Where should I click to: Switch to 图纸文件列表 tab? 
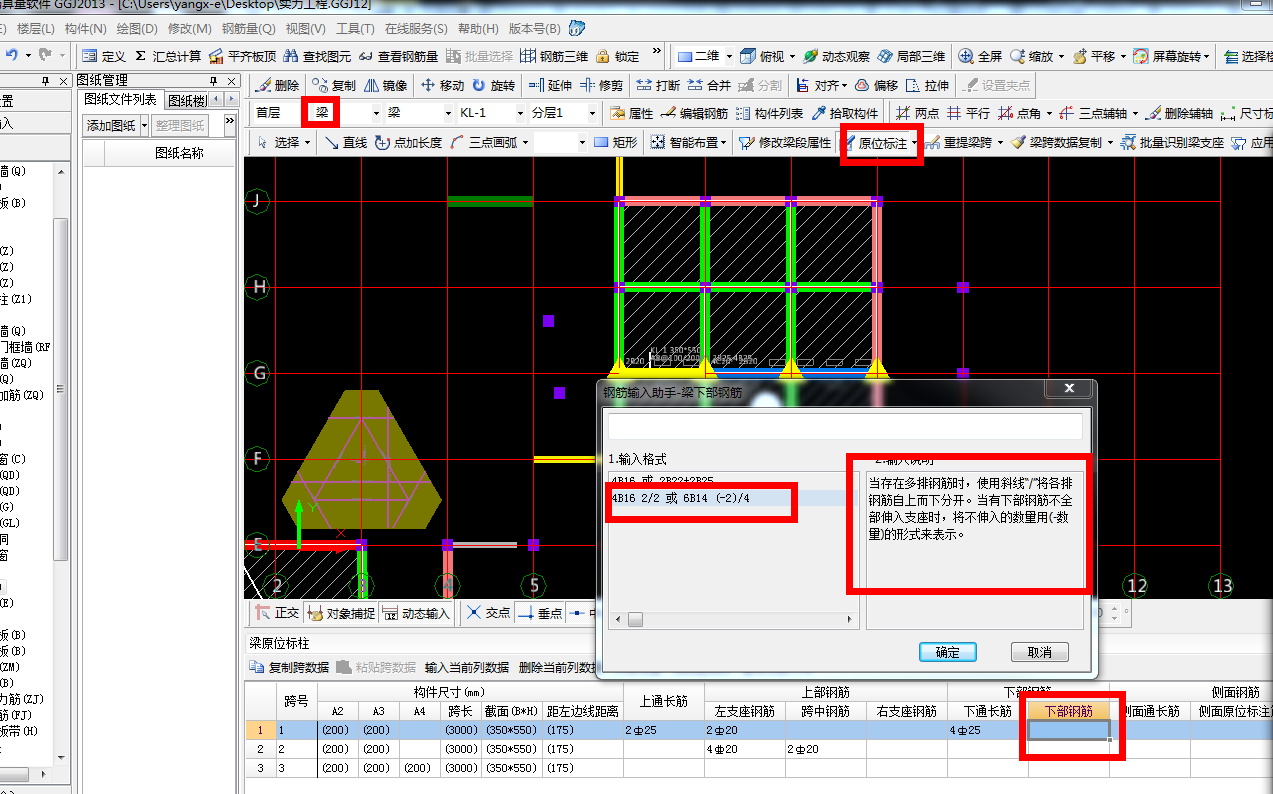[120, 99]
